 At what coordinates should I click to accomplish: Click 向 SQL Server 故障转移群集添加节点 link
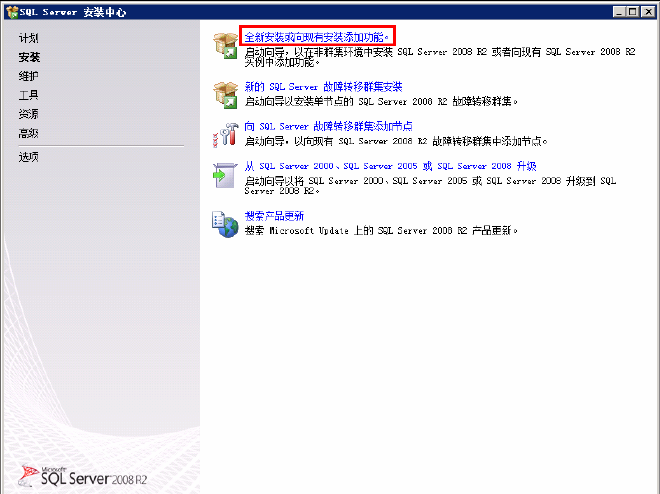(x=328, y=126)
